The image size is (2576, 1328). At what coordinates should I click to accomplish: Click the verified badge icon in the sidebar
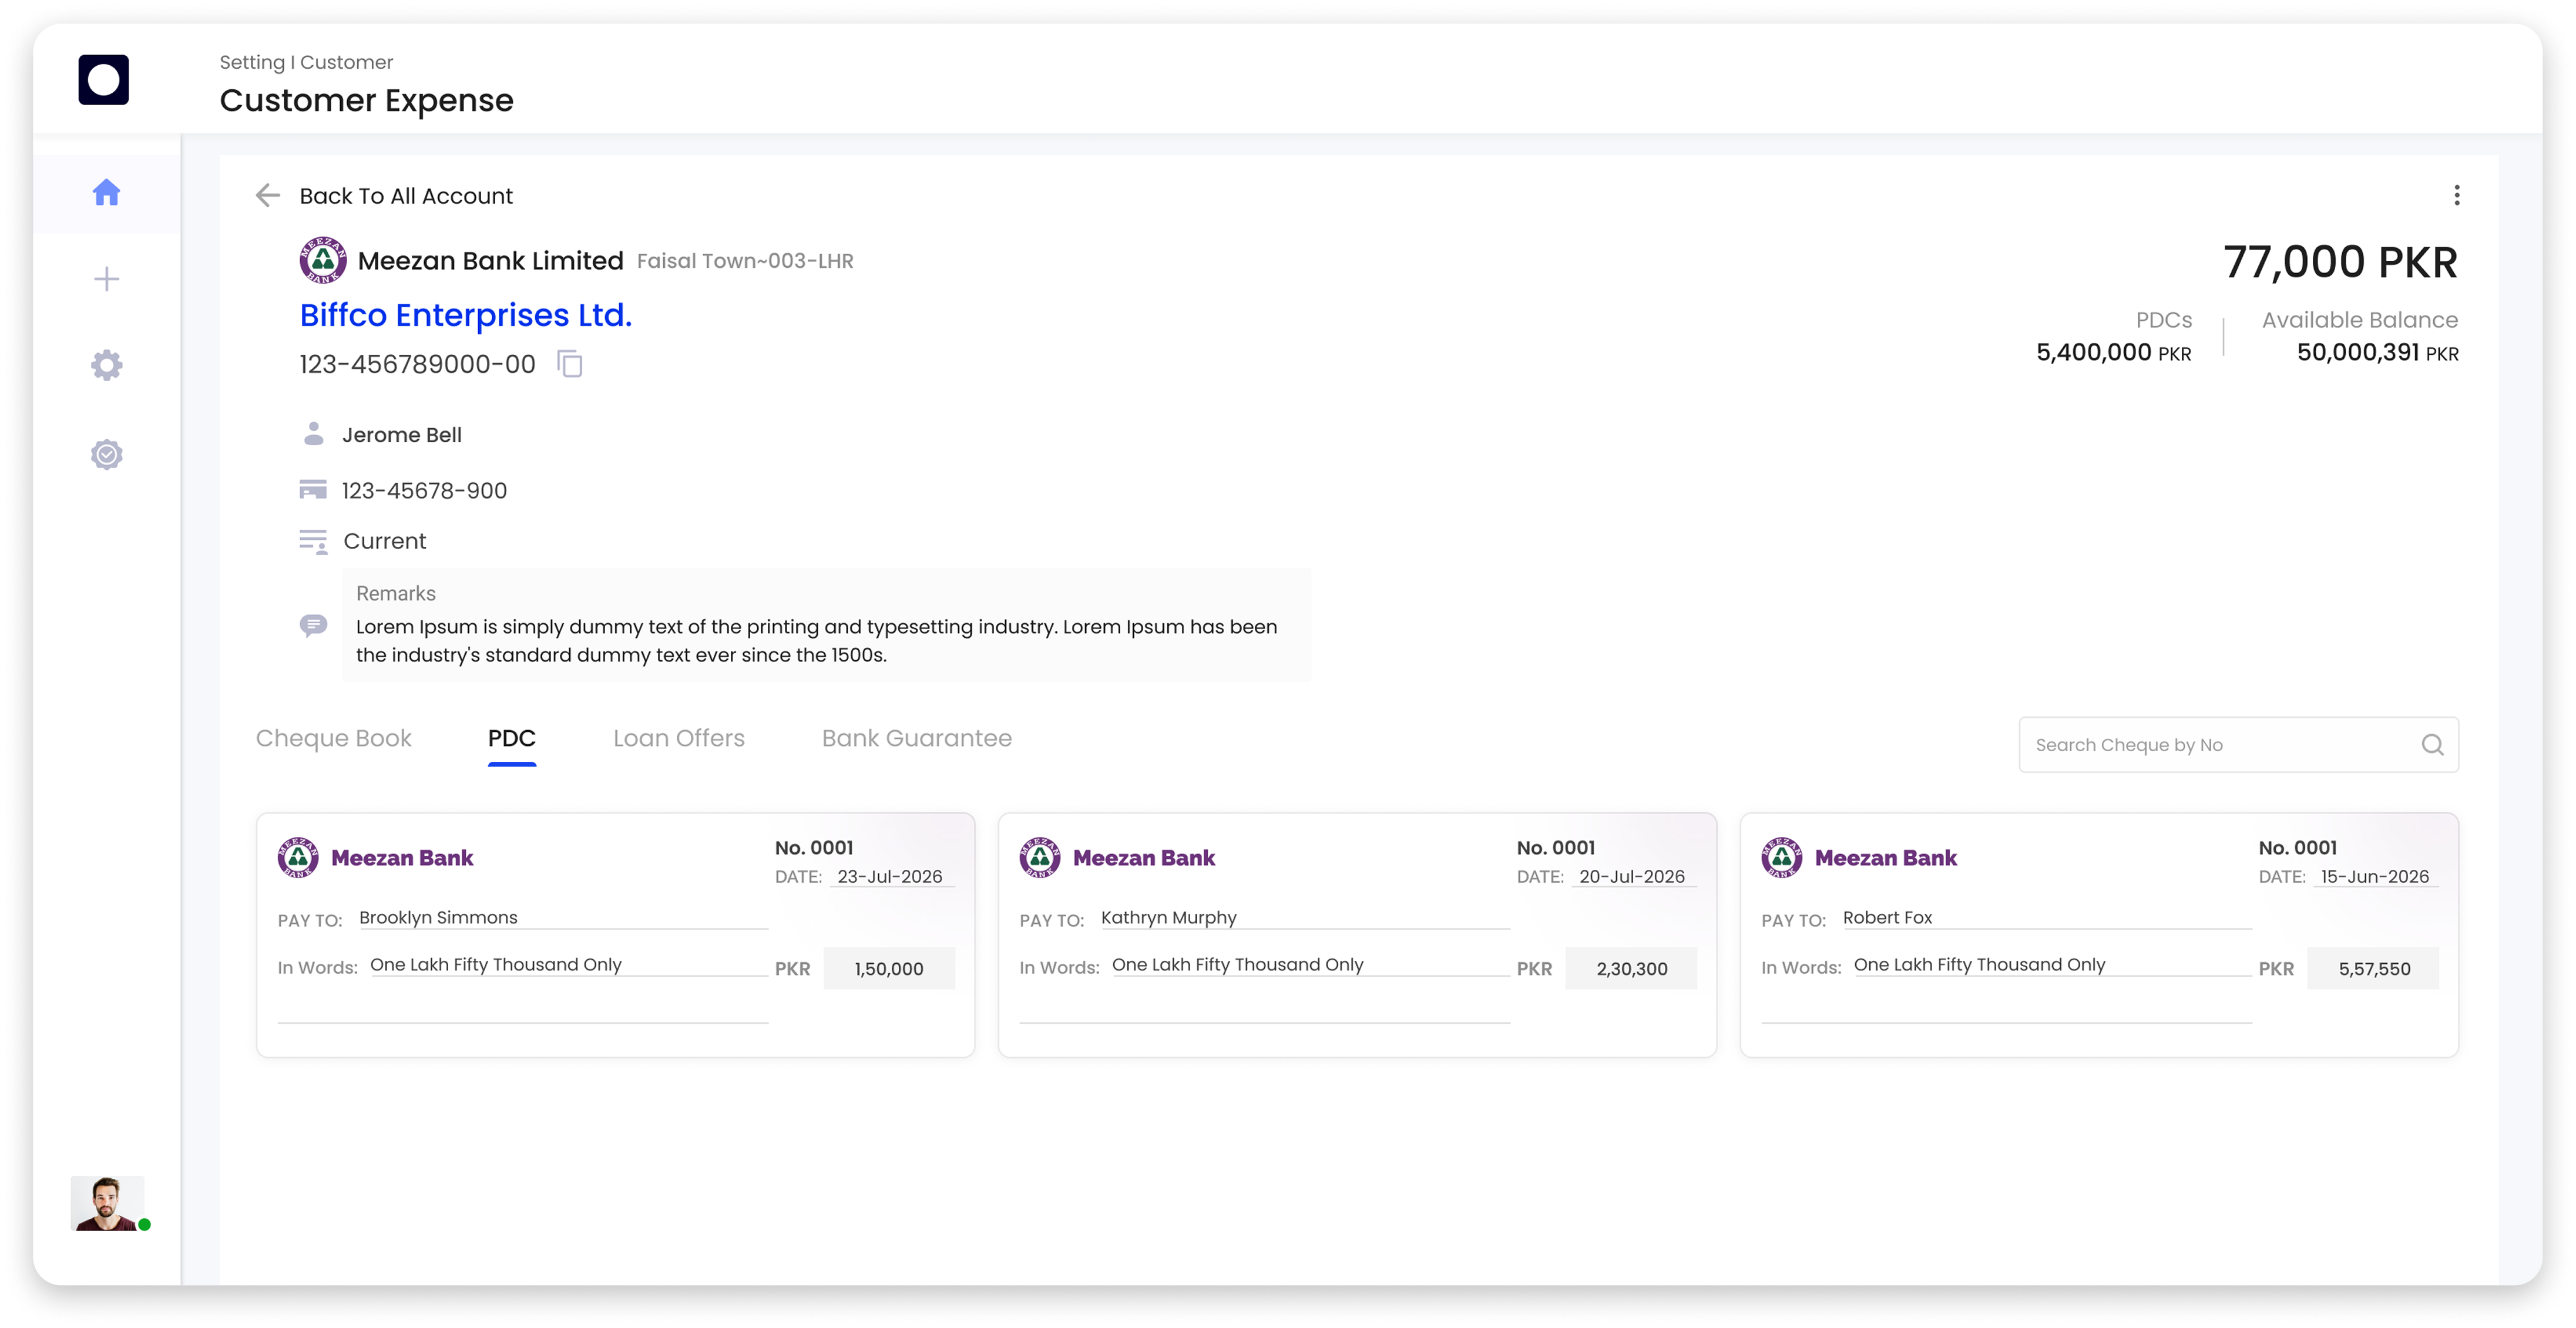pyautogui.click(x=107, y=454)
